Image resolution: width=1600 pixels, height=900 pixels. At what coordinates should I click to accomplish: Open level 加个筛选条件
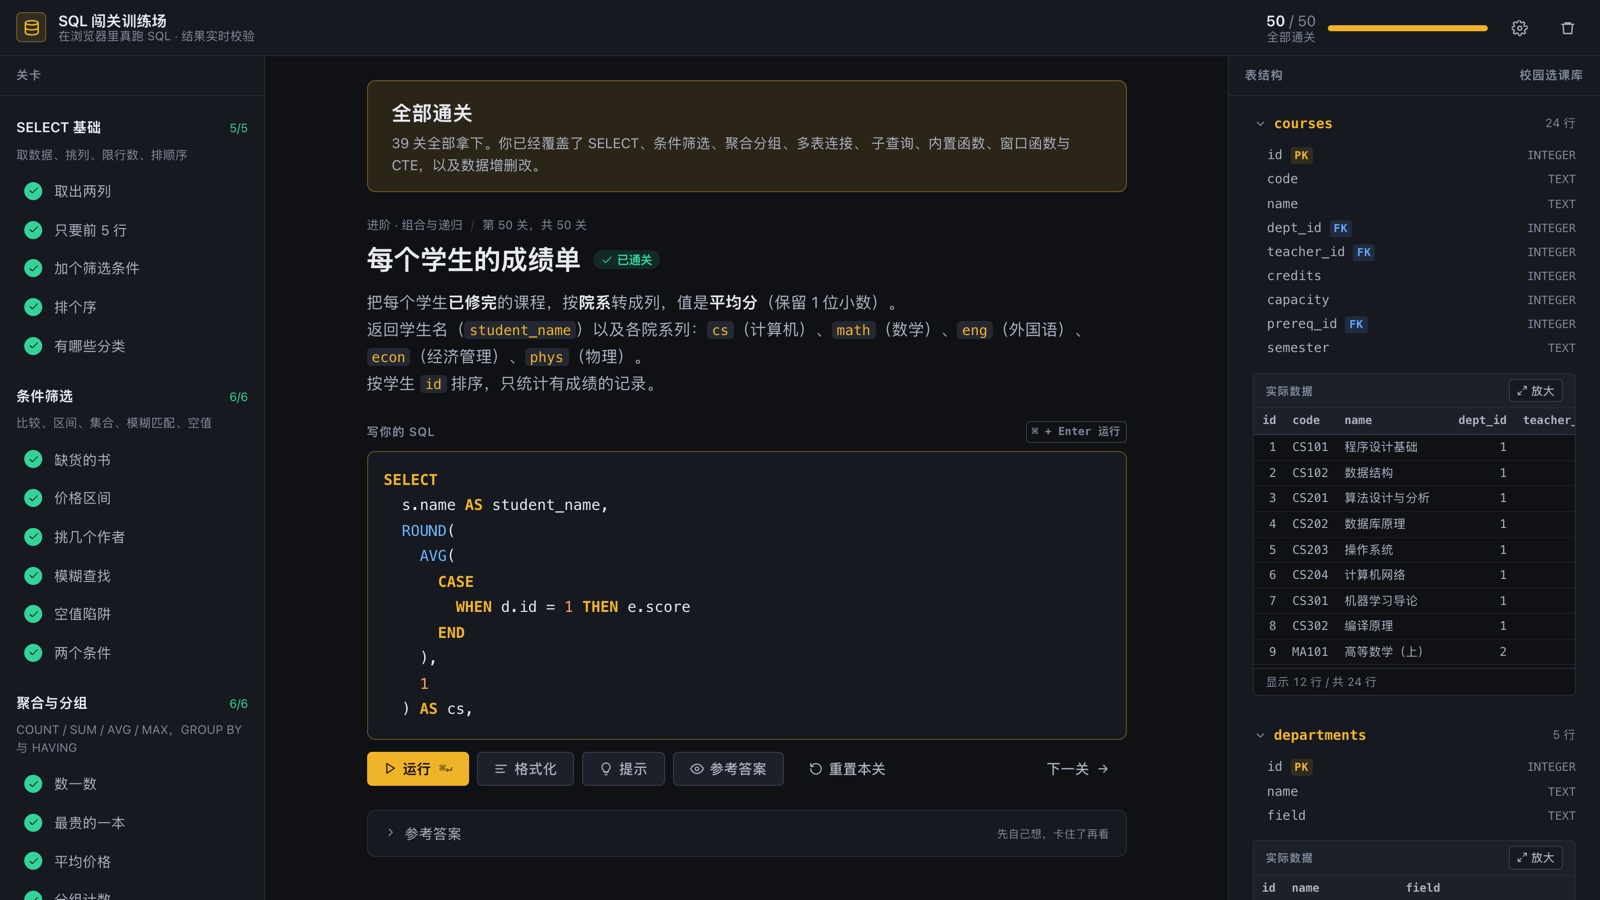point(132,268)
